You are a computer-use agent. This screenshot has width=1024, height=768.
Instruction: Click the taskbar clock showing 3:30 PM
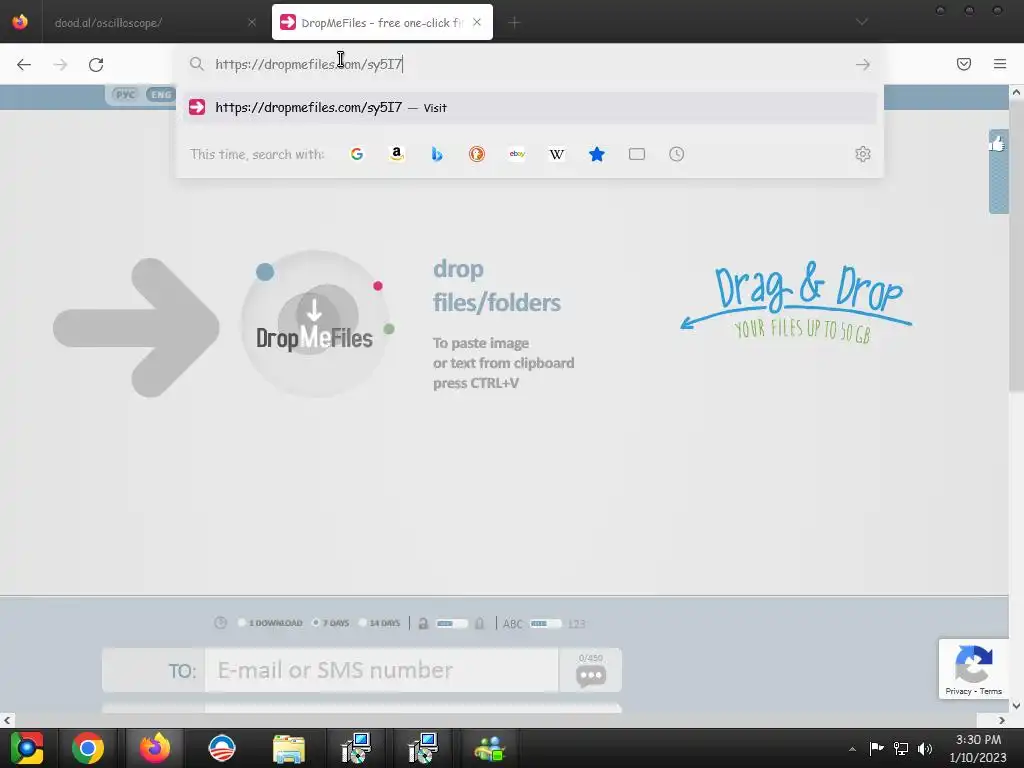point(978,748)
